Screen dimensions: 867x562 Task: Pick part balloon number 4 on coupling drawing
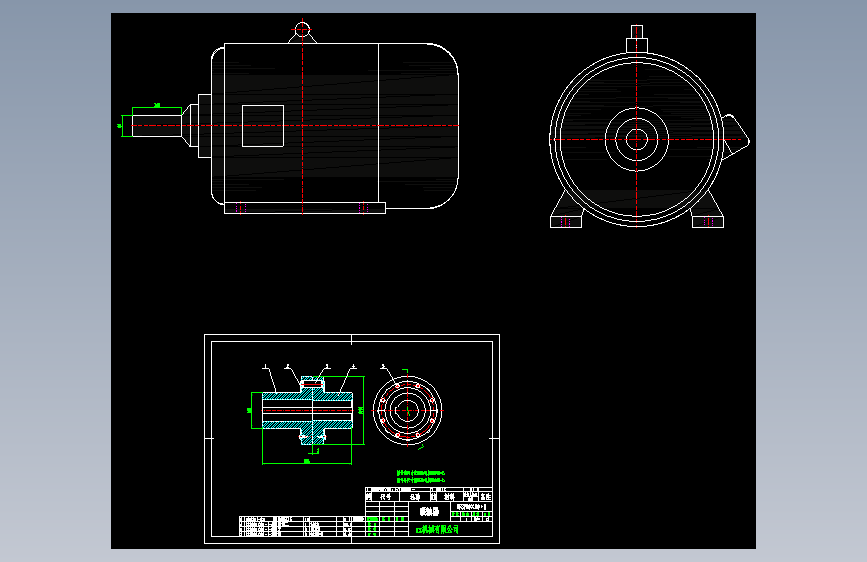point(354,366)
